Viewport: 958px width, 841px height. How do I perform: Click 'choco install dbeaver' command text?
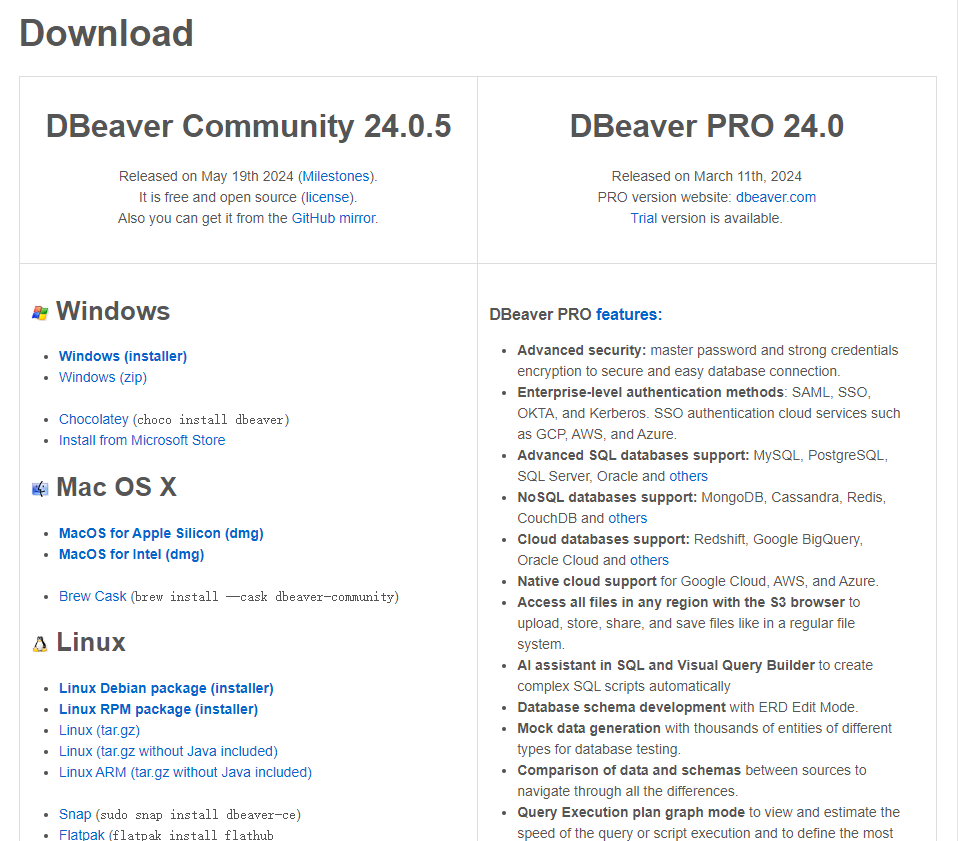click(x=211, y=420)
